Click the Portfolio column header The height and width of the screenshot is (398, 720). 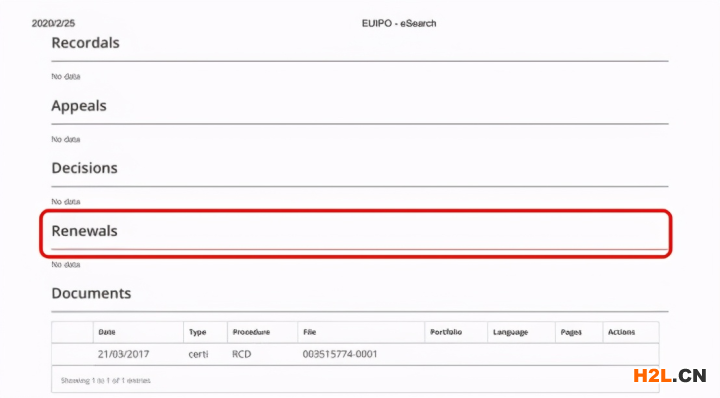pyautogui.click(x=446, y=332)
